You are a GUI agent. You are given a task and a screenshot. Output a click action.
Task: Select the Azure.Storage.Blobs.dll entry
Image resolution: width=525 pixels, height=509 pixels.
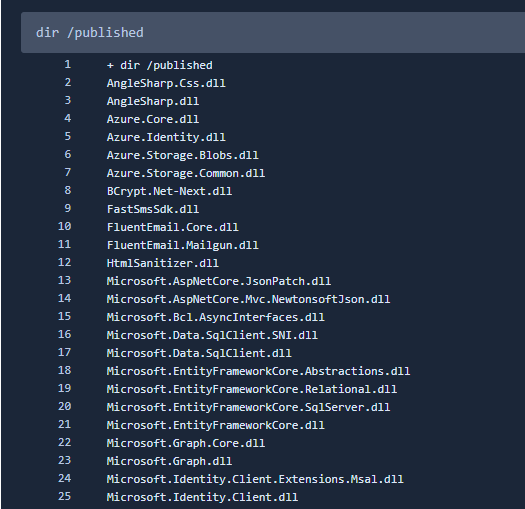pos(182,155)
